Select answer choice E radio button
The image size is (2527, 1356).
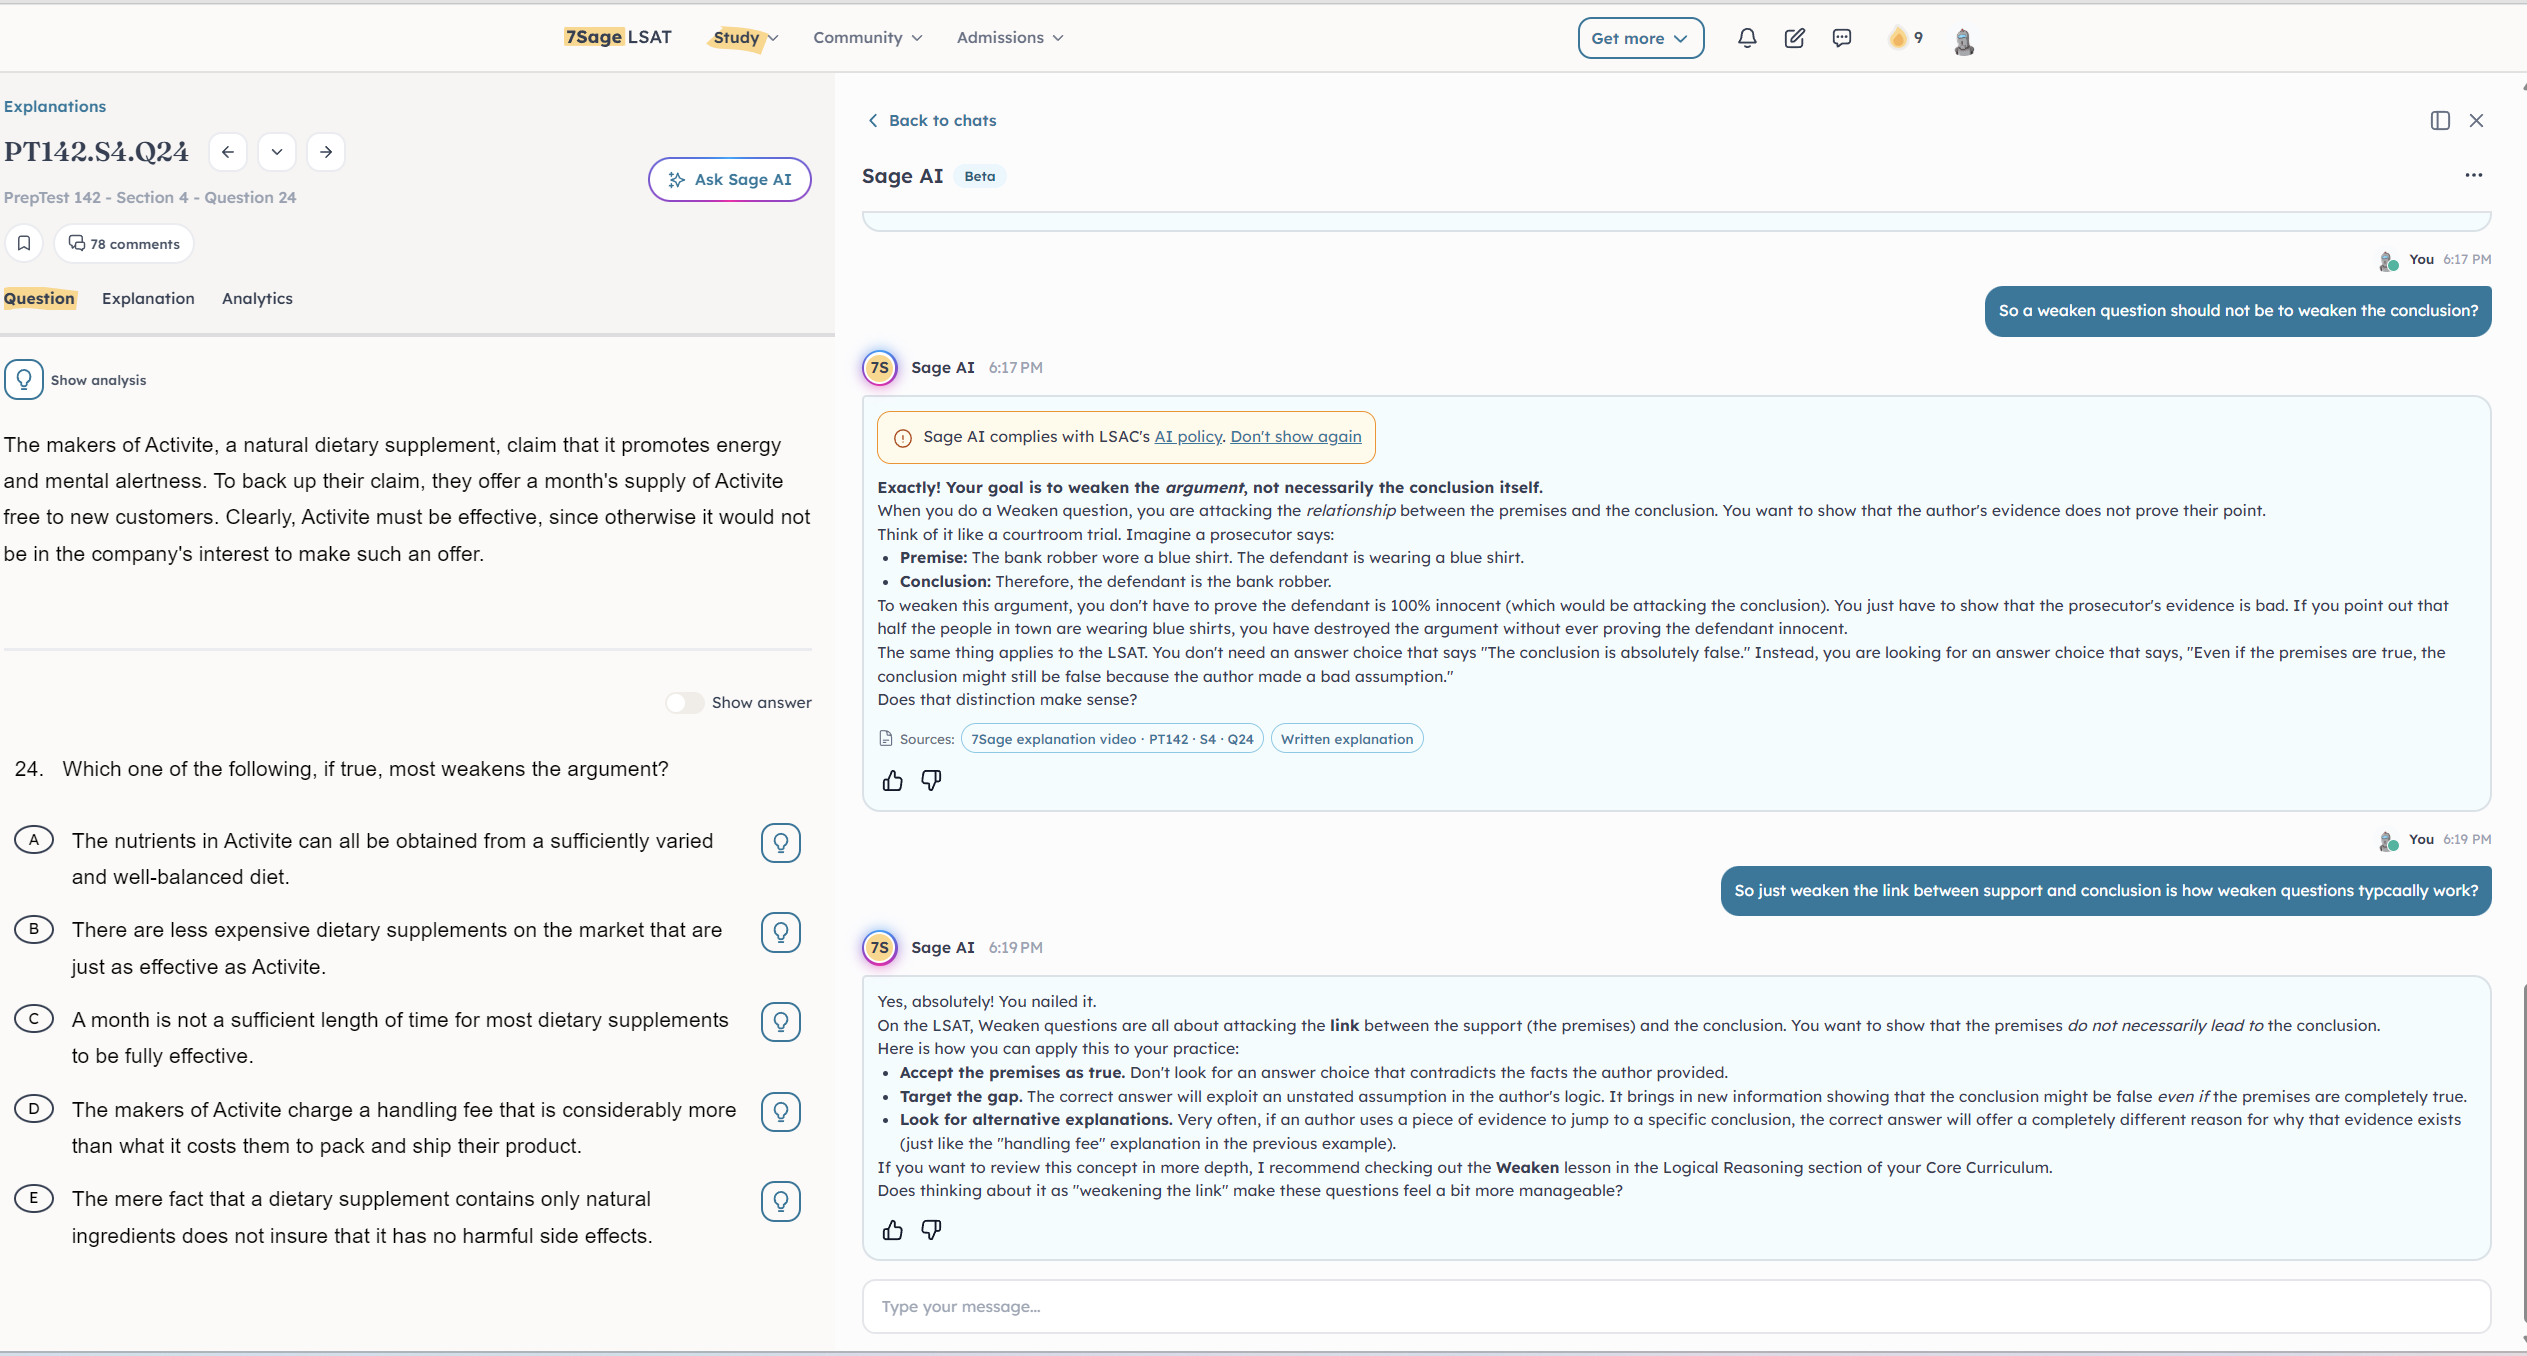click(34, 1198)
